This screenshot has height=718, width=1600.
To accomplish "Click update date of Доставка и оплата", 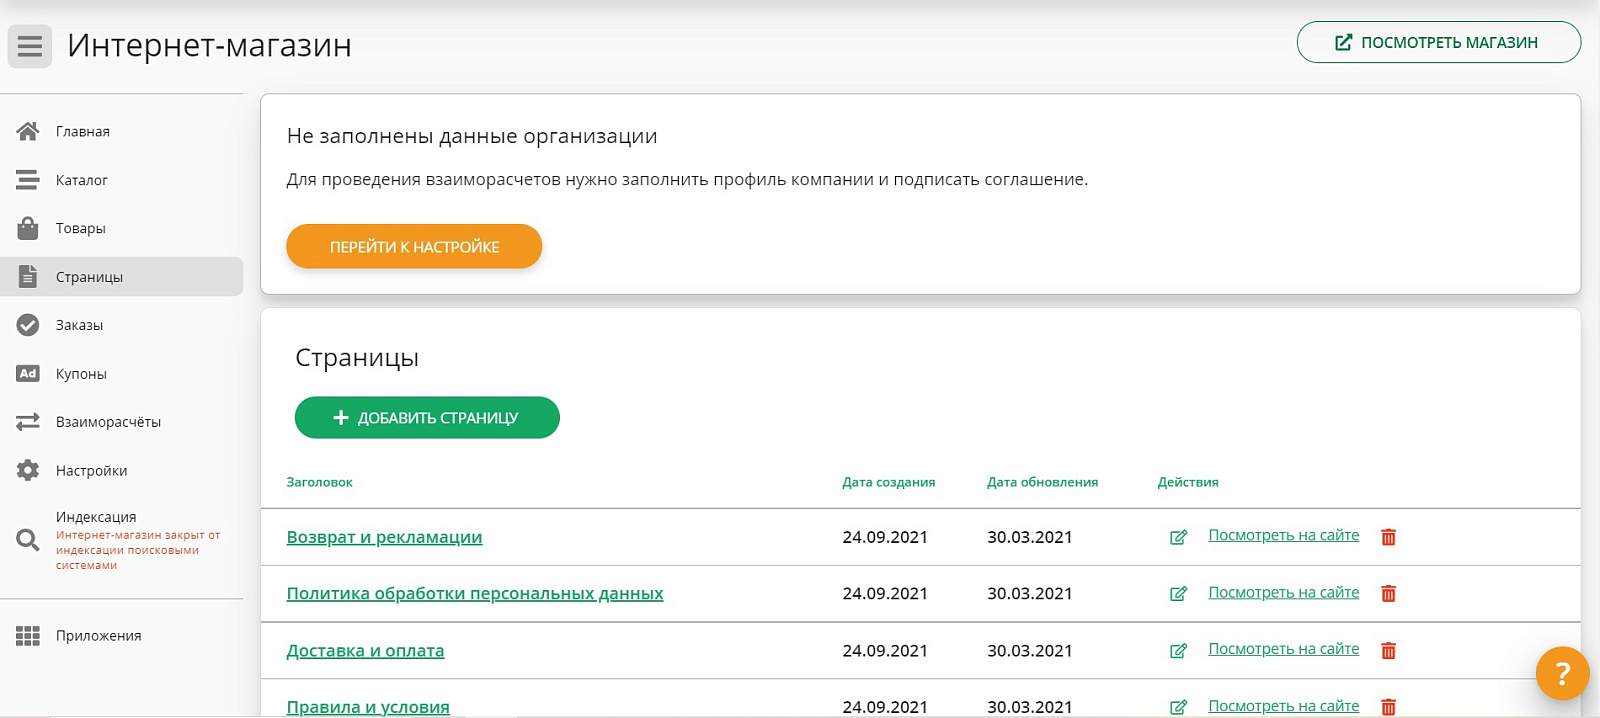I will (x=1030, y=651).
